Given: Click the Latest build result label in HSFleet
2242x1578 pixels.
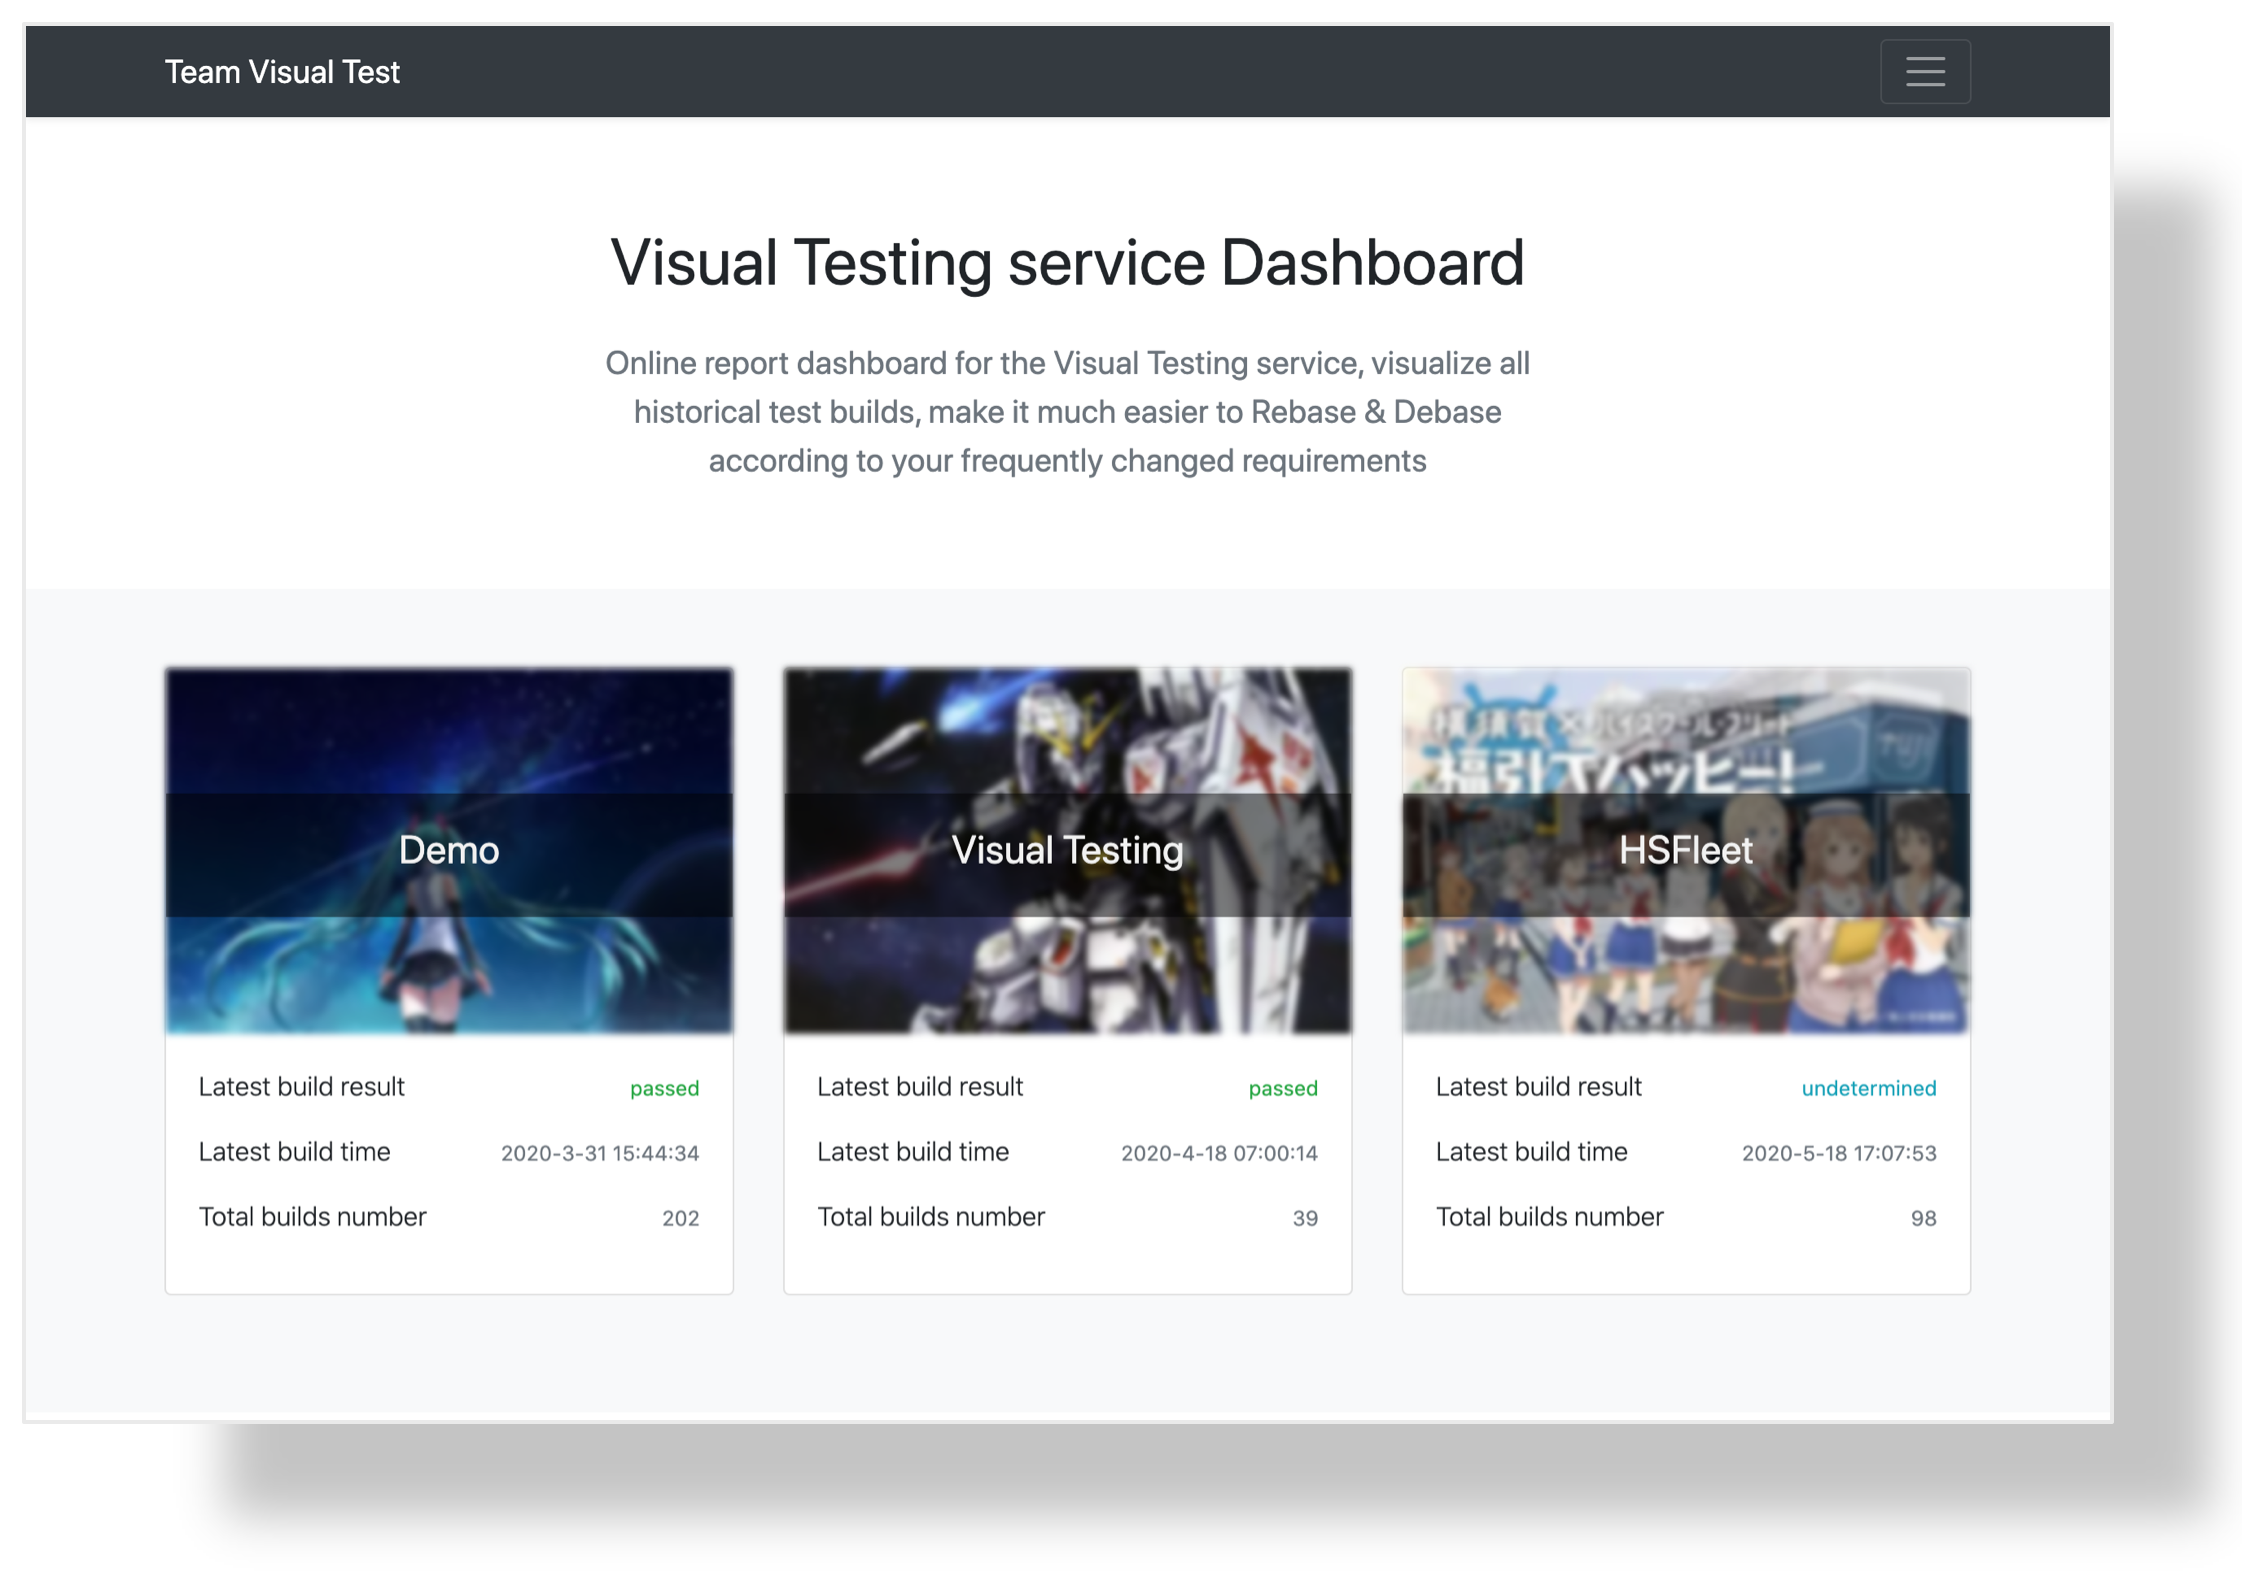Looking at the screenshot, I should tap(1538, 1087).
